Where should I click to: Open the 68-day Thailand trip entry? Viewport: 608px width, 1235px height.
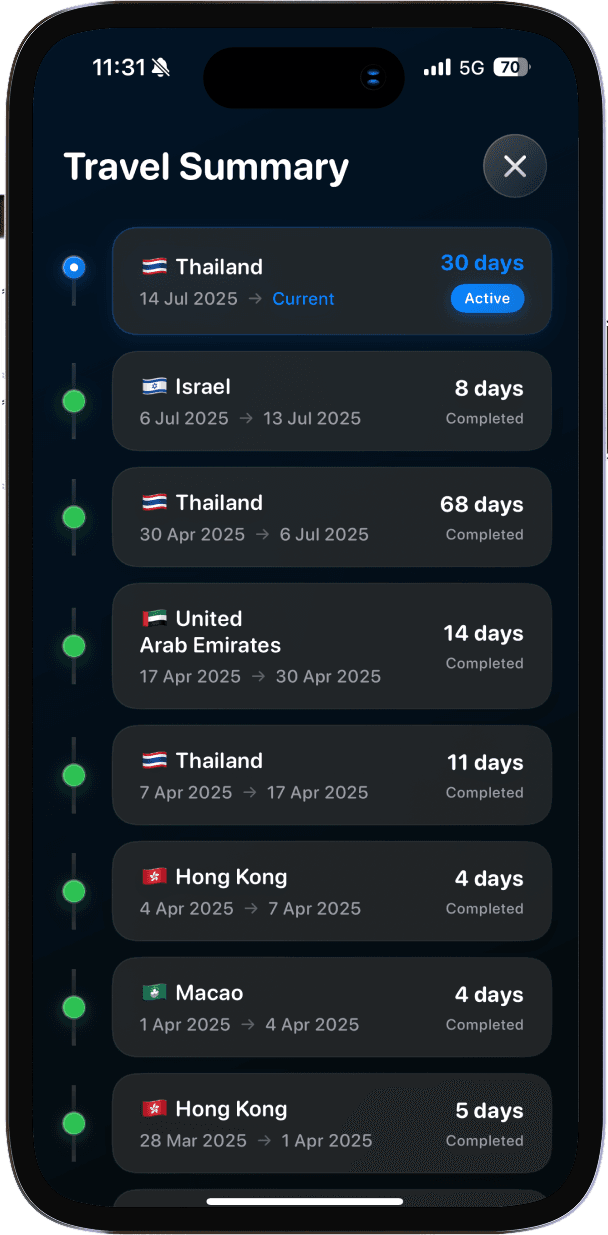coord(331,517)
